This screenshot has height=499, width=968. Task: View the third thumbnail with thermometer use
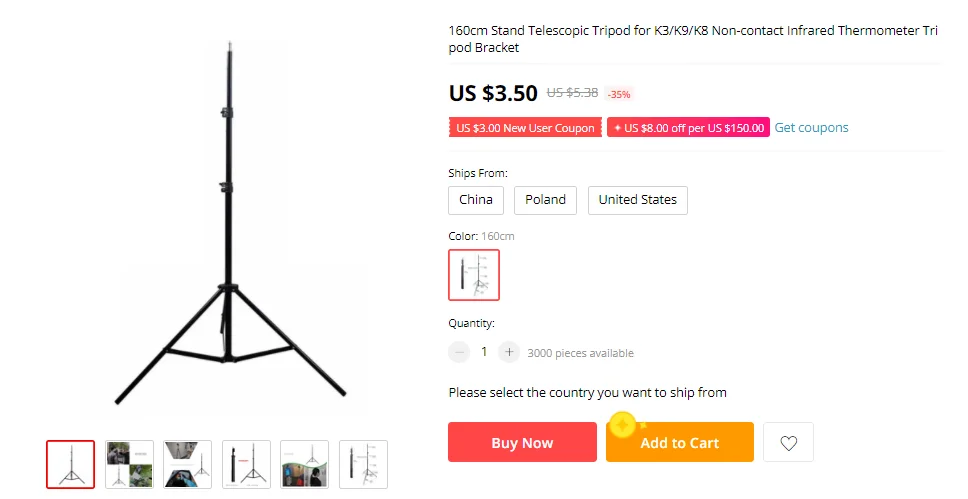[x=188, y=465]
